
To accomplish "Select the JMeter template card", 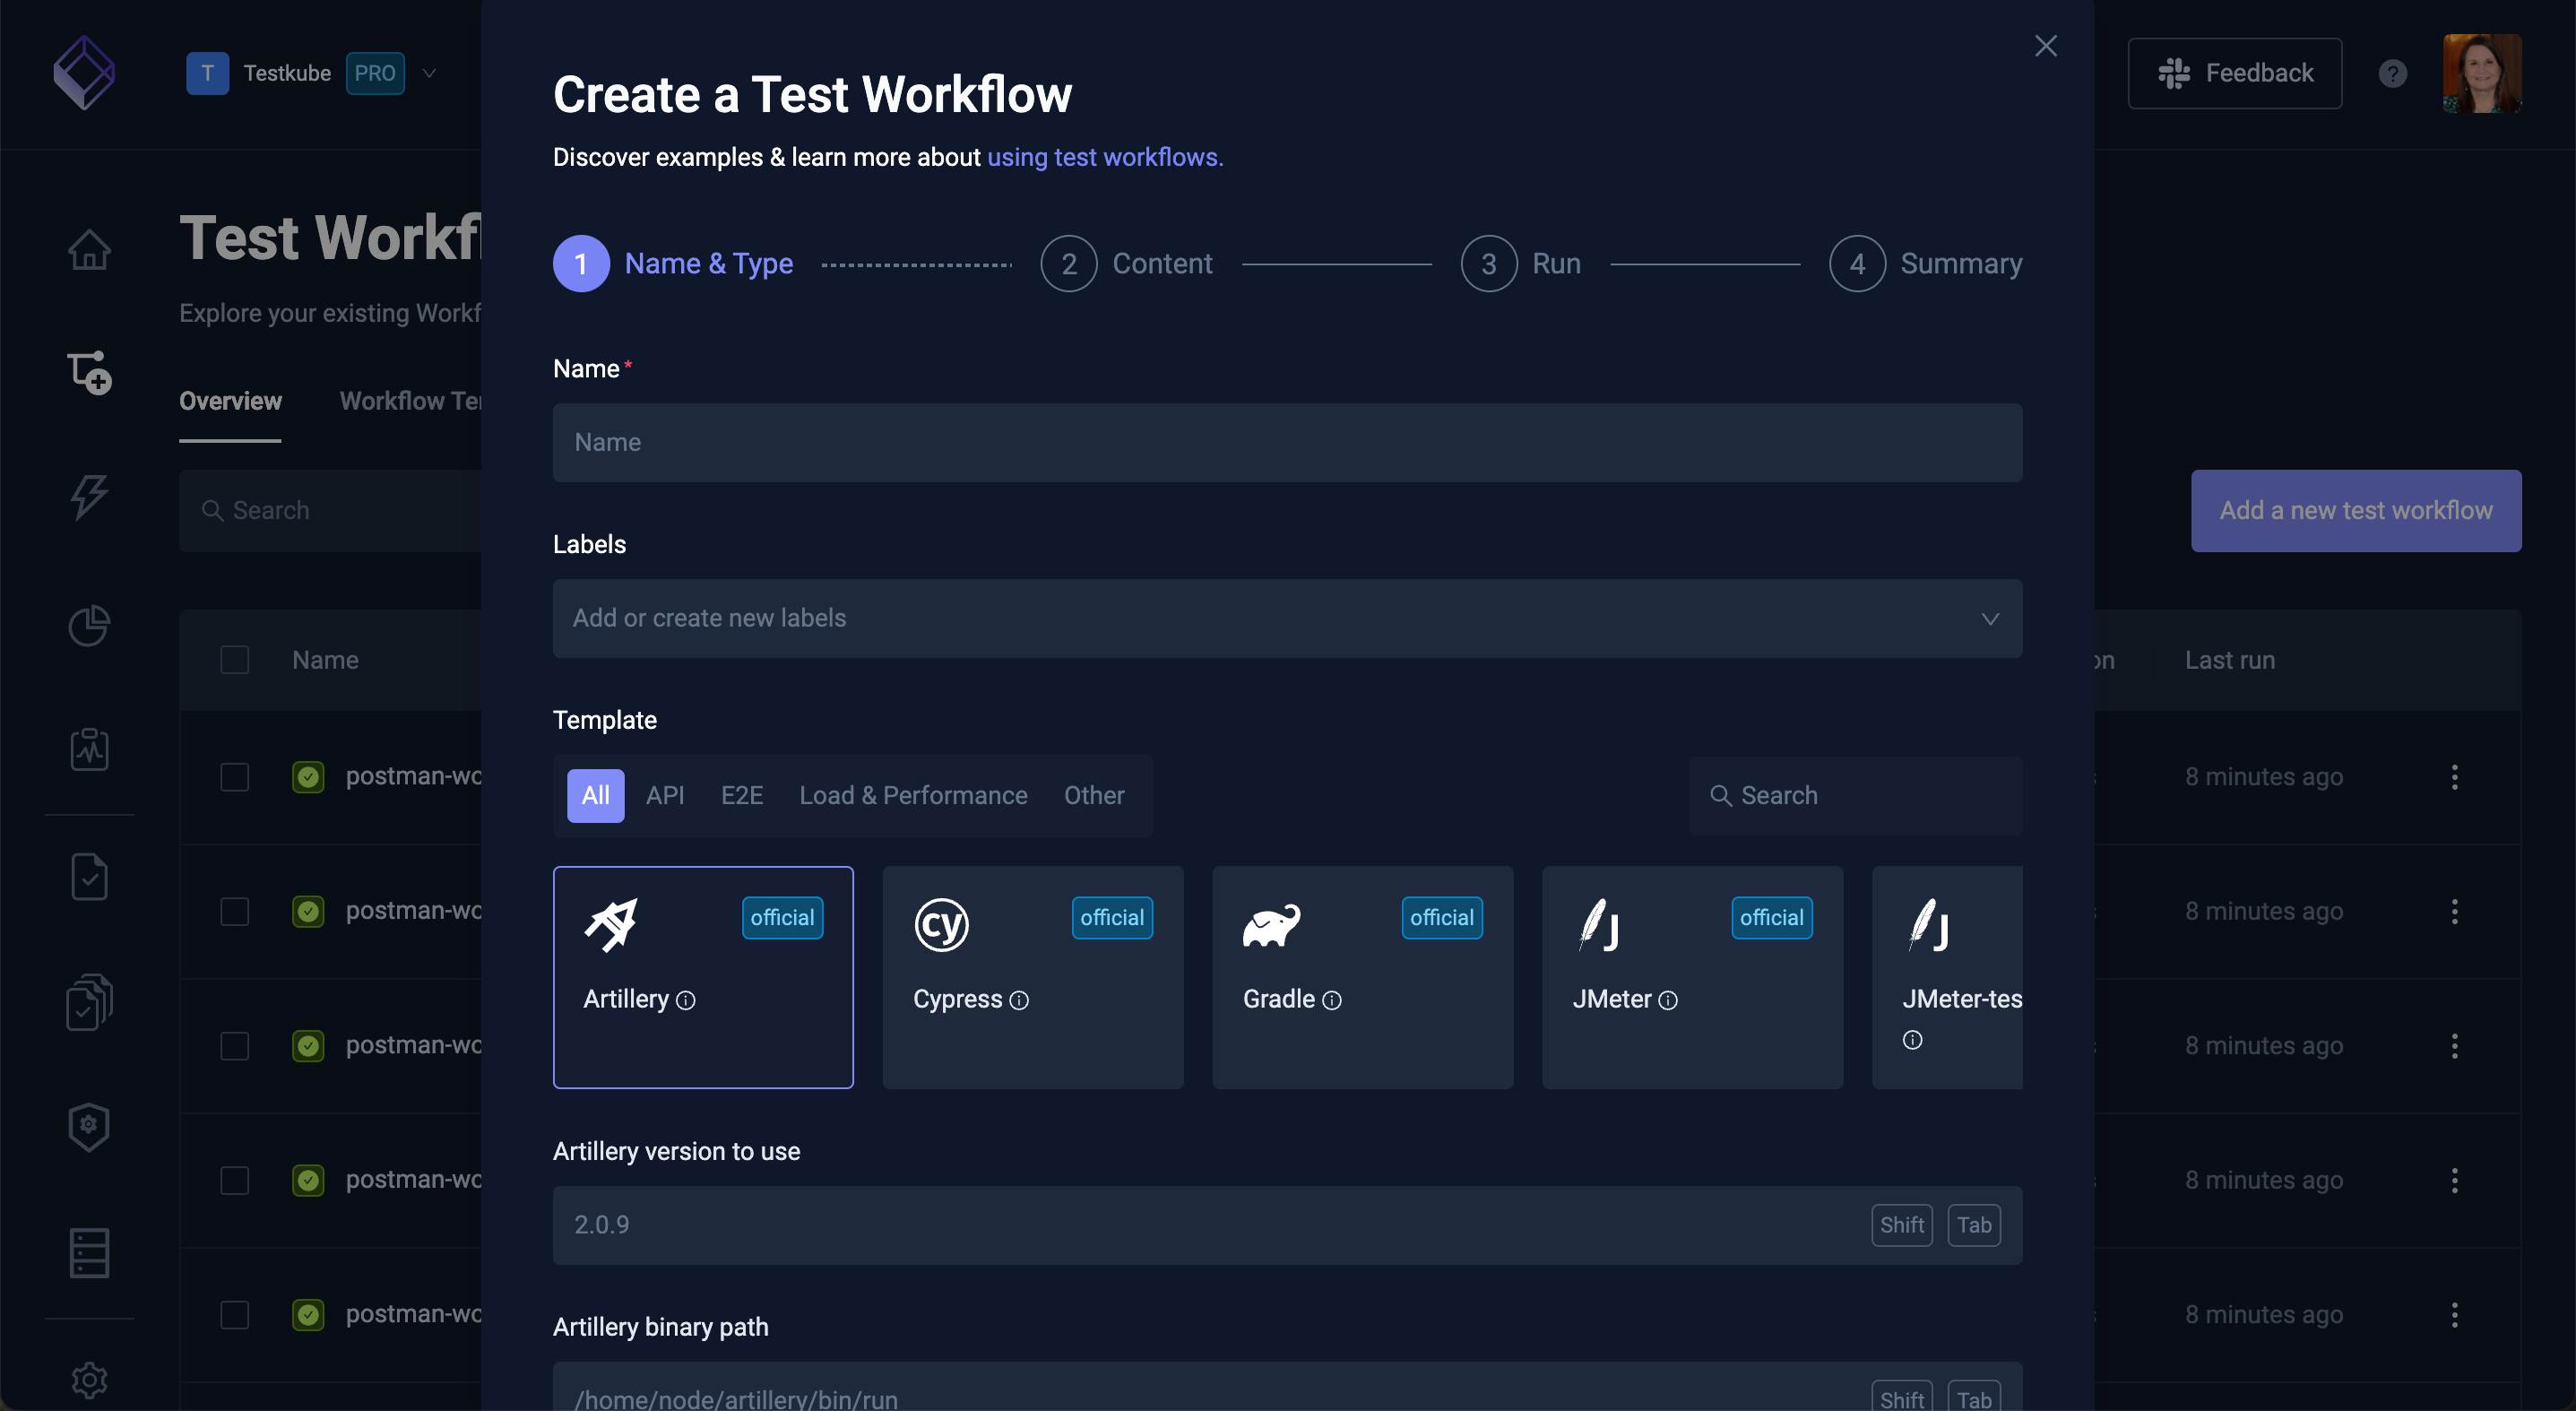I will [1693, 977].
